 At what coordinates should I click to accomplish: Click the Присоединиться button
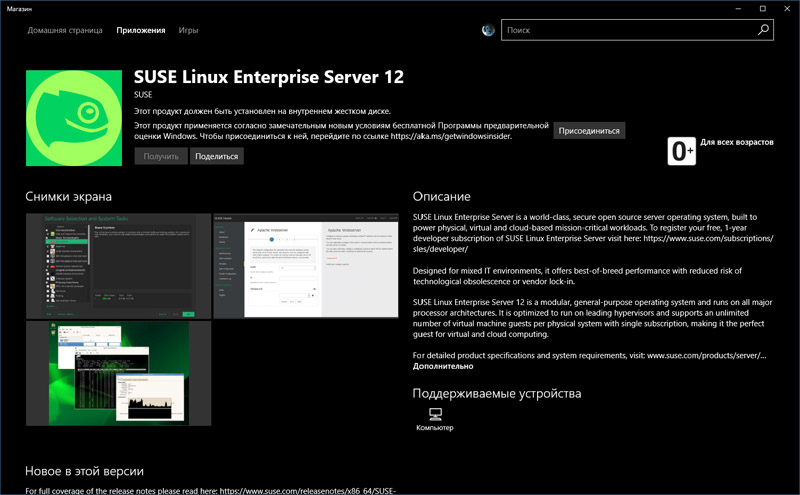pos(589,131)
